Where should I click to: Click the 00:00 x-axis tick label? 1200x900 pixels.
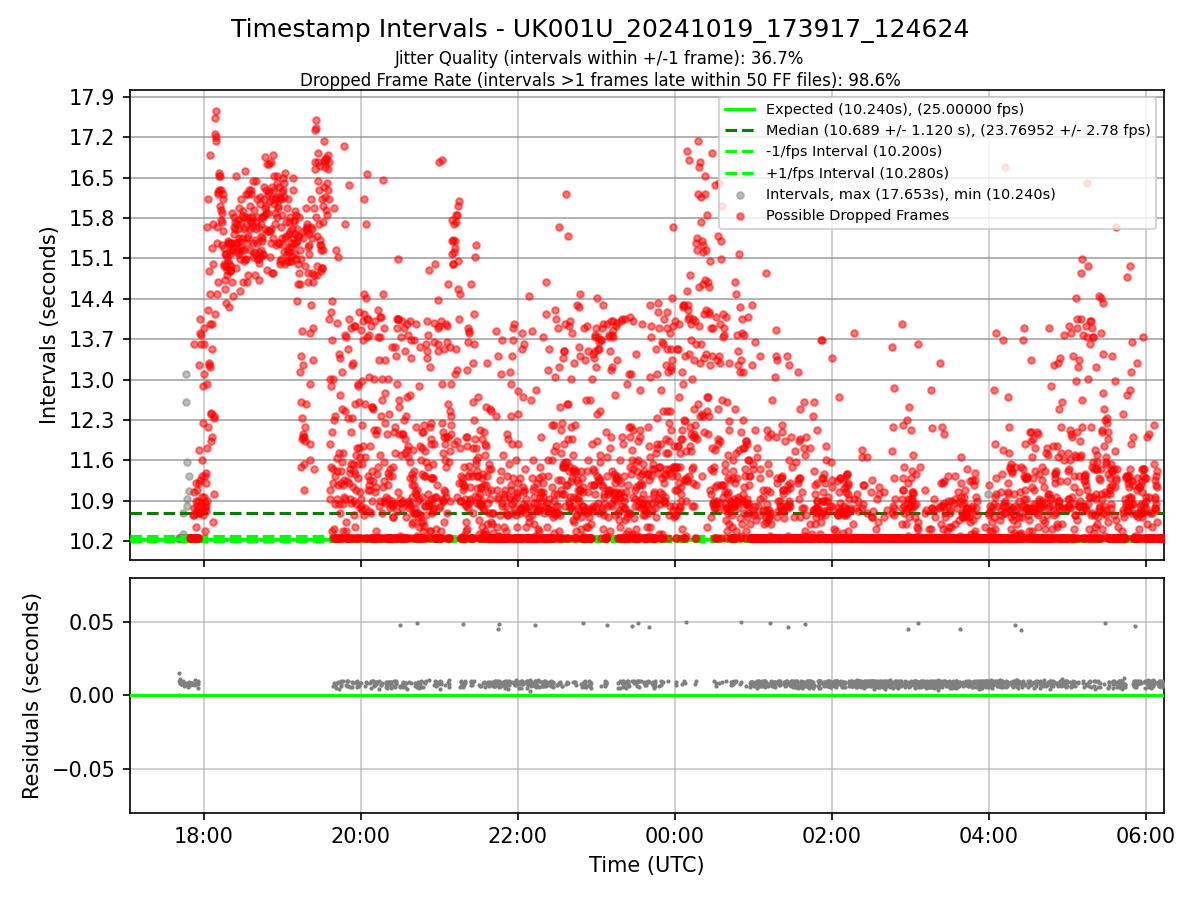click(x=675, y=834)
